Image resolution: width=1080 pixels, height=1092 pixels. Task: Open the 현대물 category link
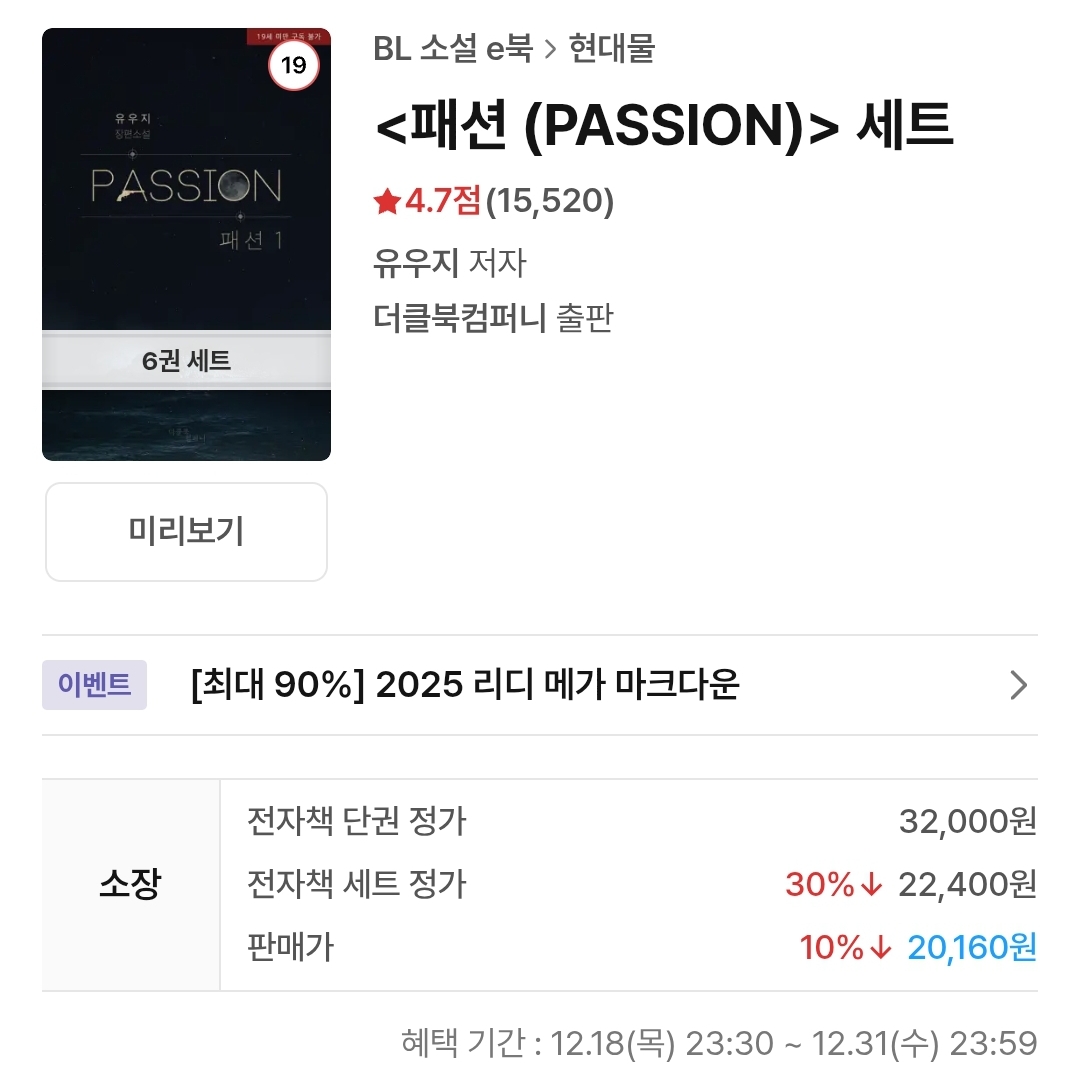(x=611, y=48)
